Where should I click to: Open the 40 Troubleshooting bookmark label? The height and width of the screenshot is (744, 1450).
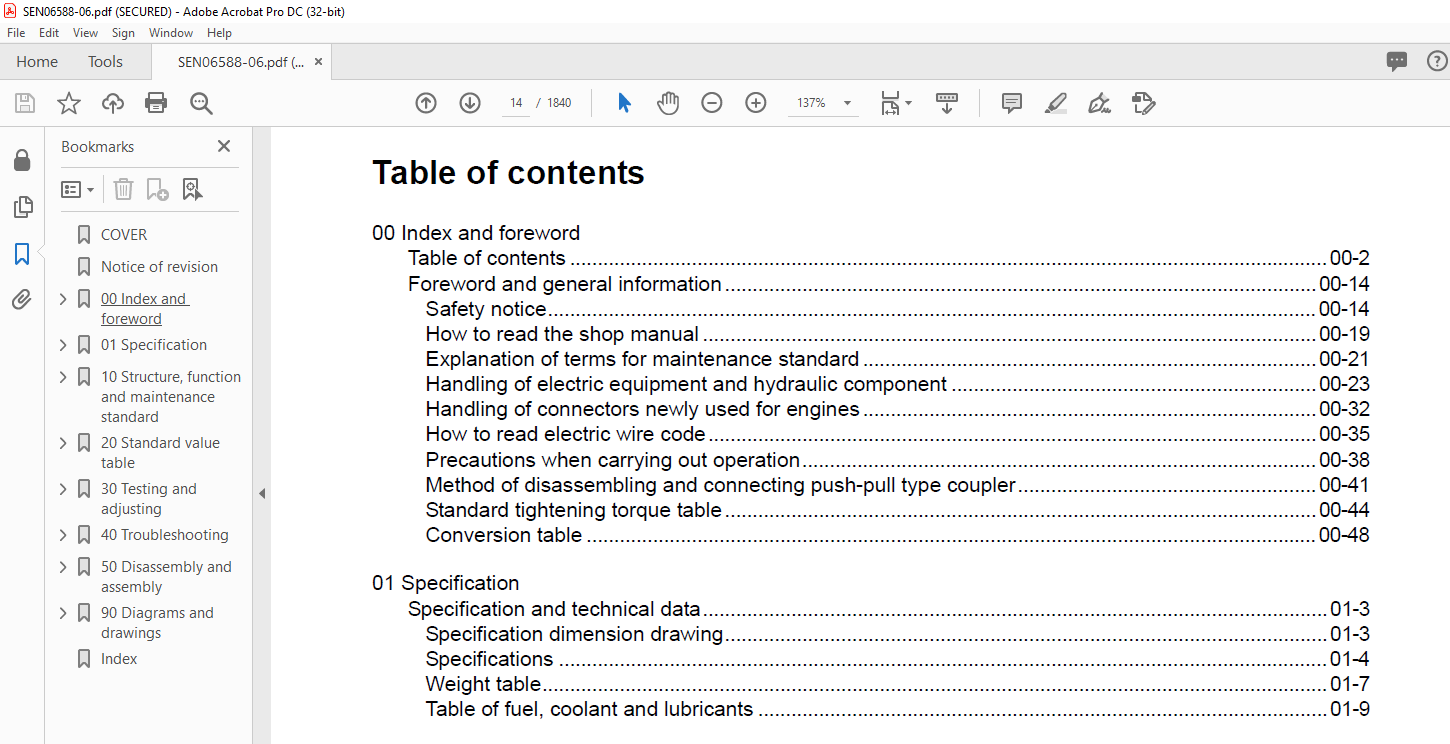[165, 535]
